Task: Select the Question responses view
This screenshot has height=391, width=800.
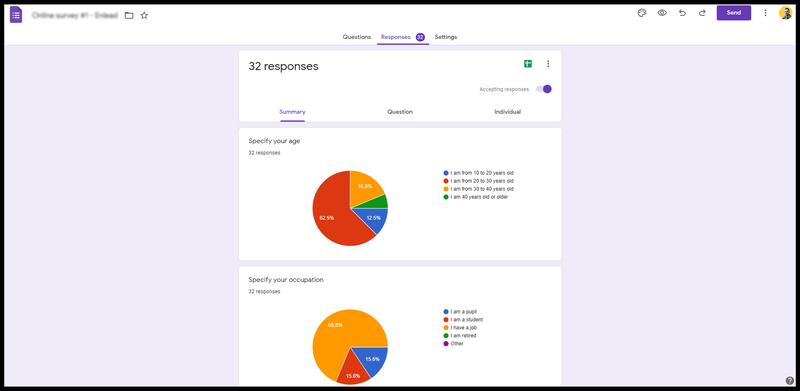Action: [x=400, y=112]
